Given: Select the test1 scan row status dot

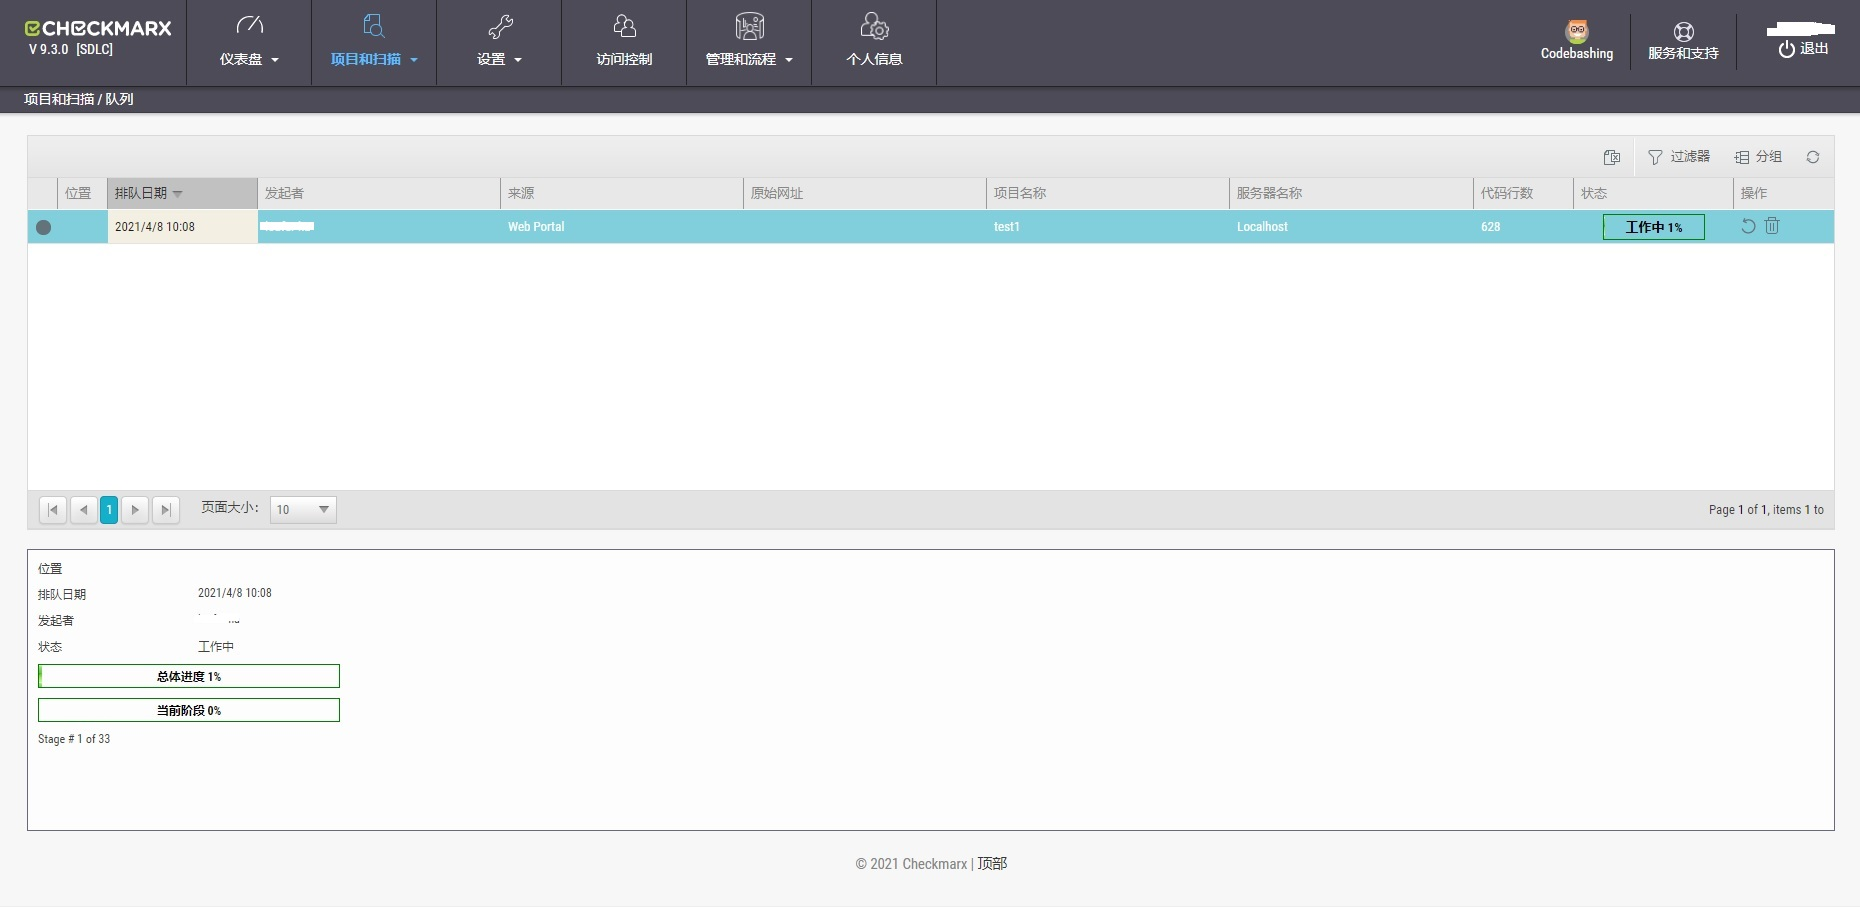Looking at the screenshot, I should pos(43,228).
